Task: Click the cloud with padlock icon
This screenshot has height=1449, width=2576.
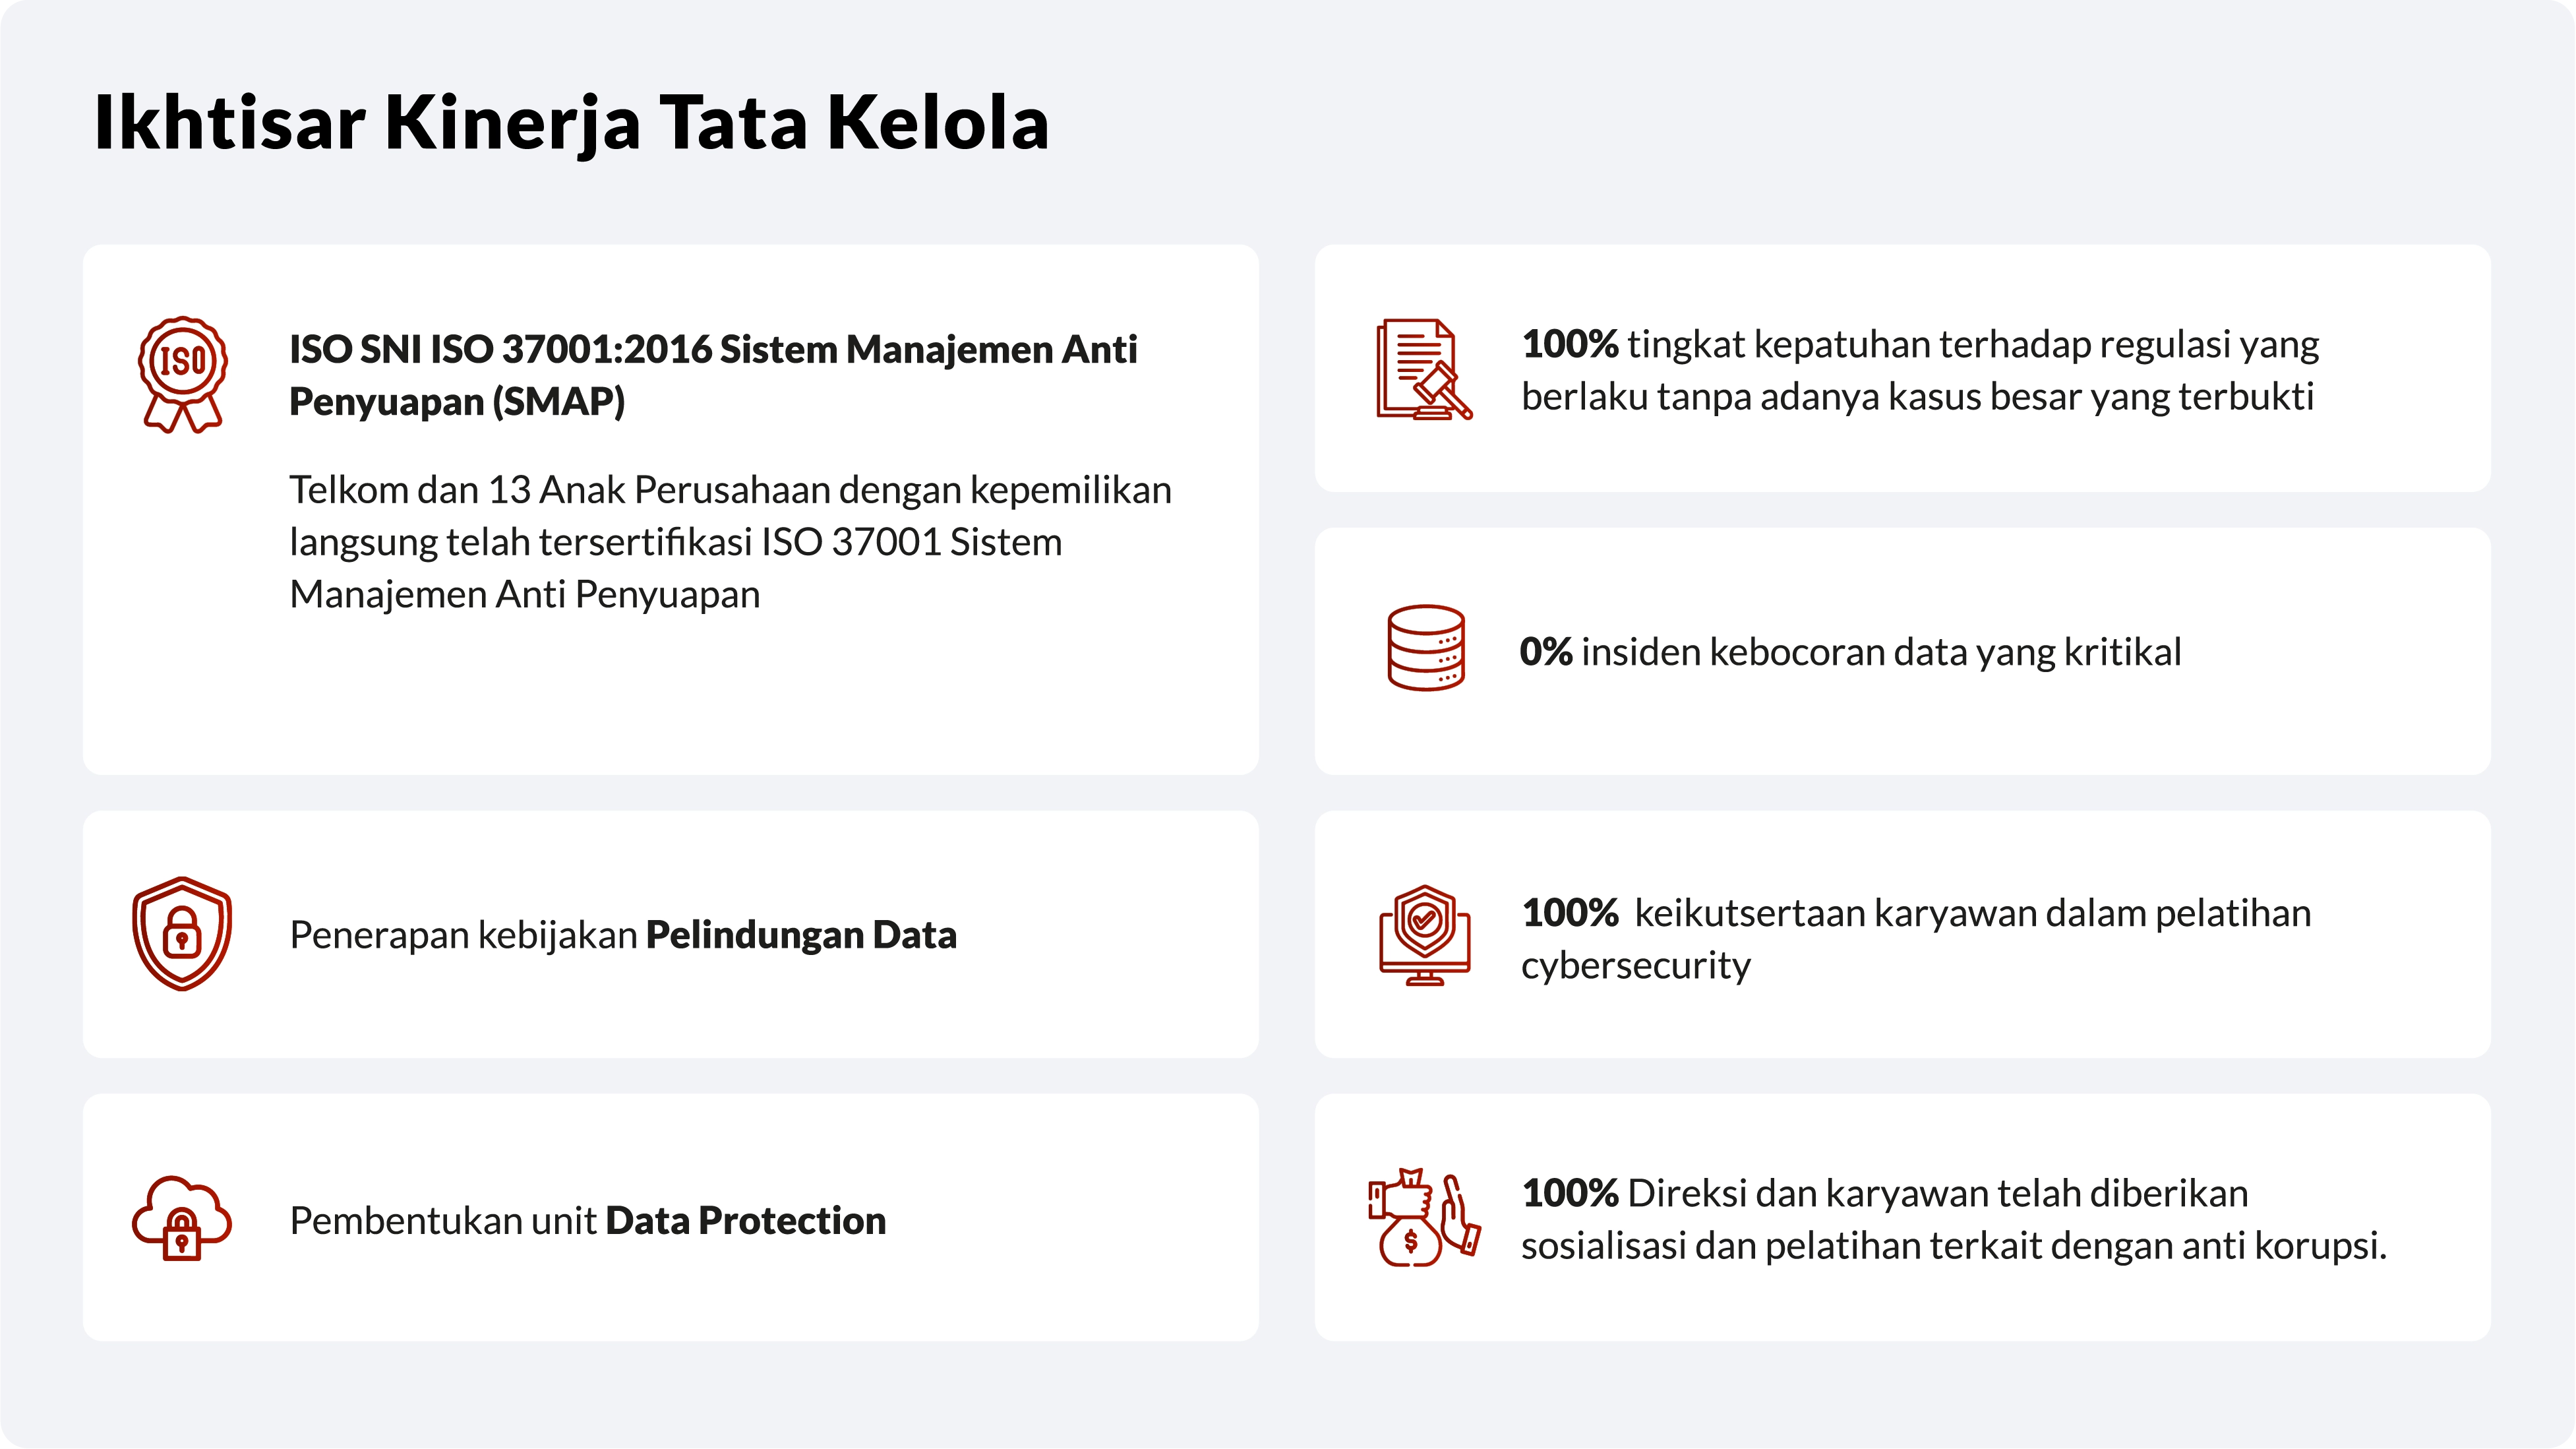Action: coord(182,1217)
